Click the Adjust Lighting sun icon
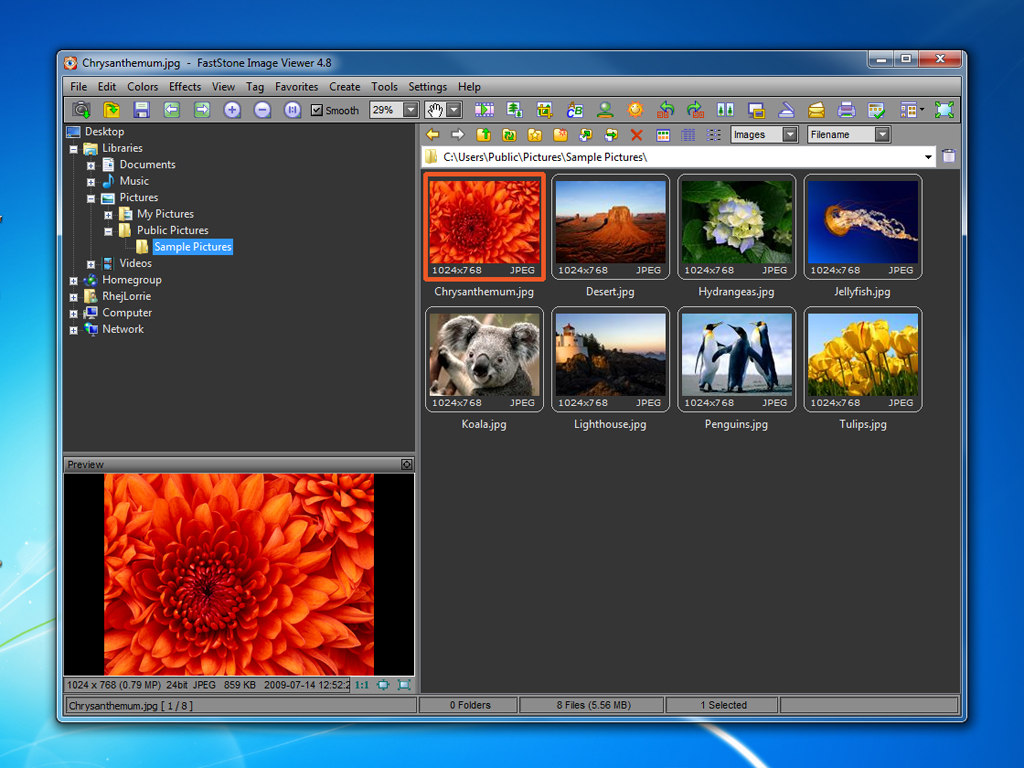The height and width of the screenshot is (768, 1024). point(635,110)
